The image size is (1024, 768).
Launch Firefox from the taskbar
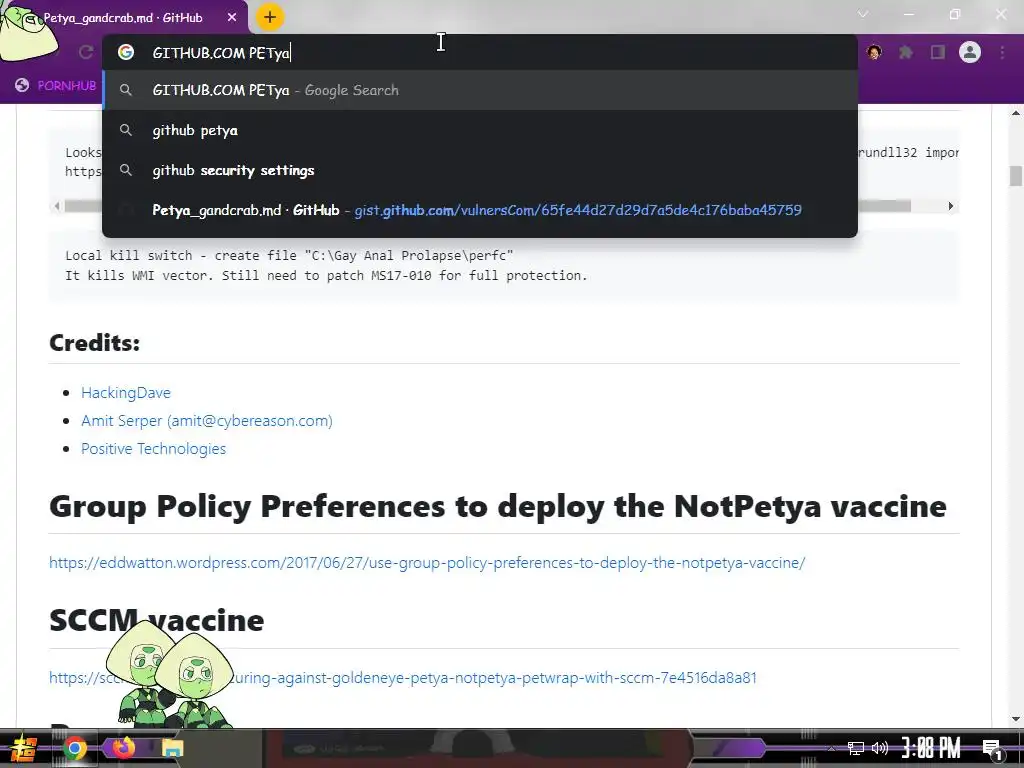(x=123, y=747)
